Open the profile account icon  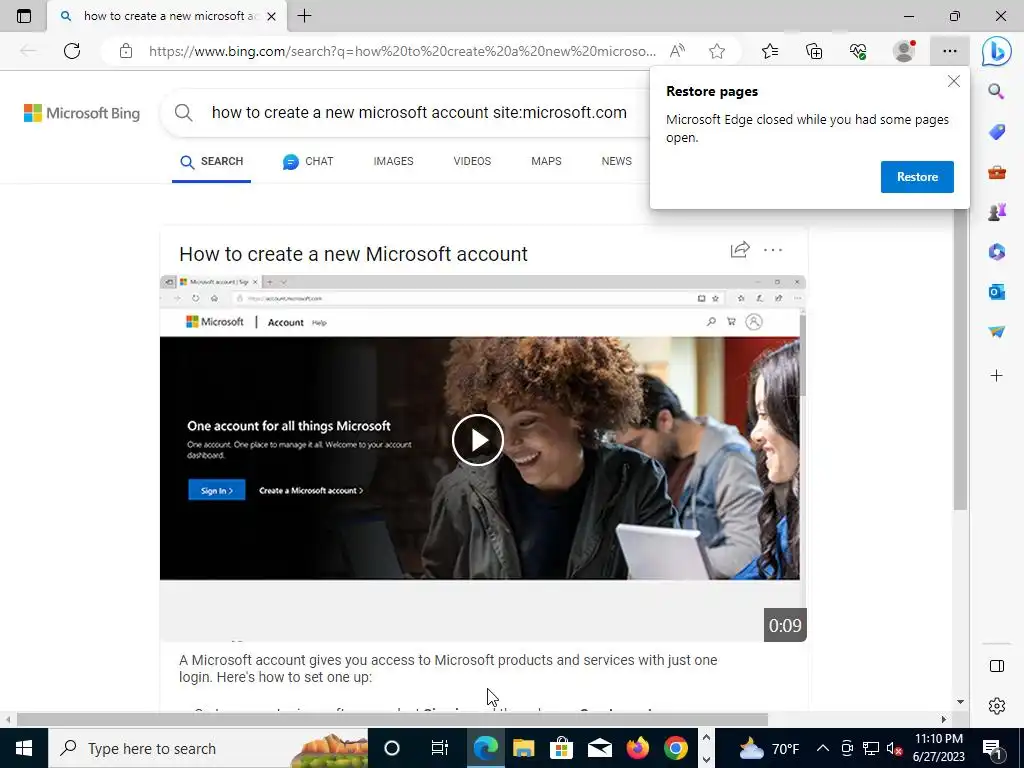(x=904, y=51)
